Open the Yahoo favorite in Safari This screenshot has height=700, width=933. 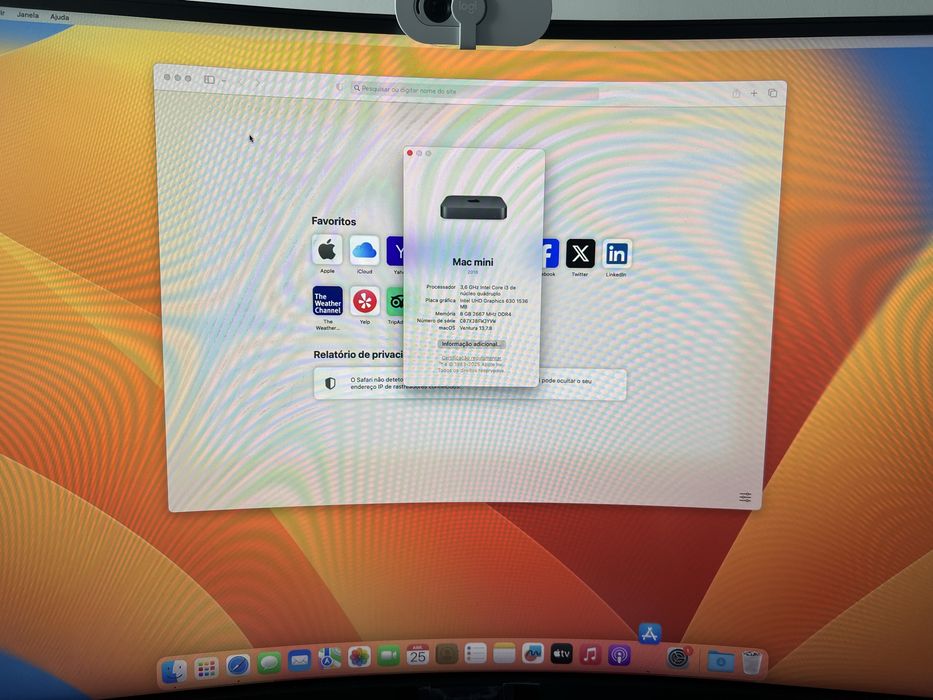(395, 251)
